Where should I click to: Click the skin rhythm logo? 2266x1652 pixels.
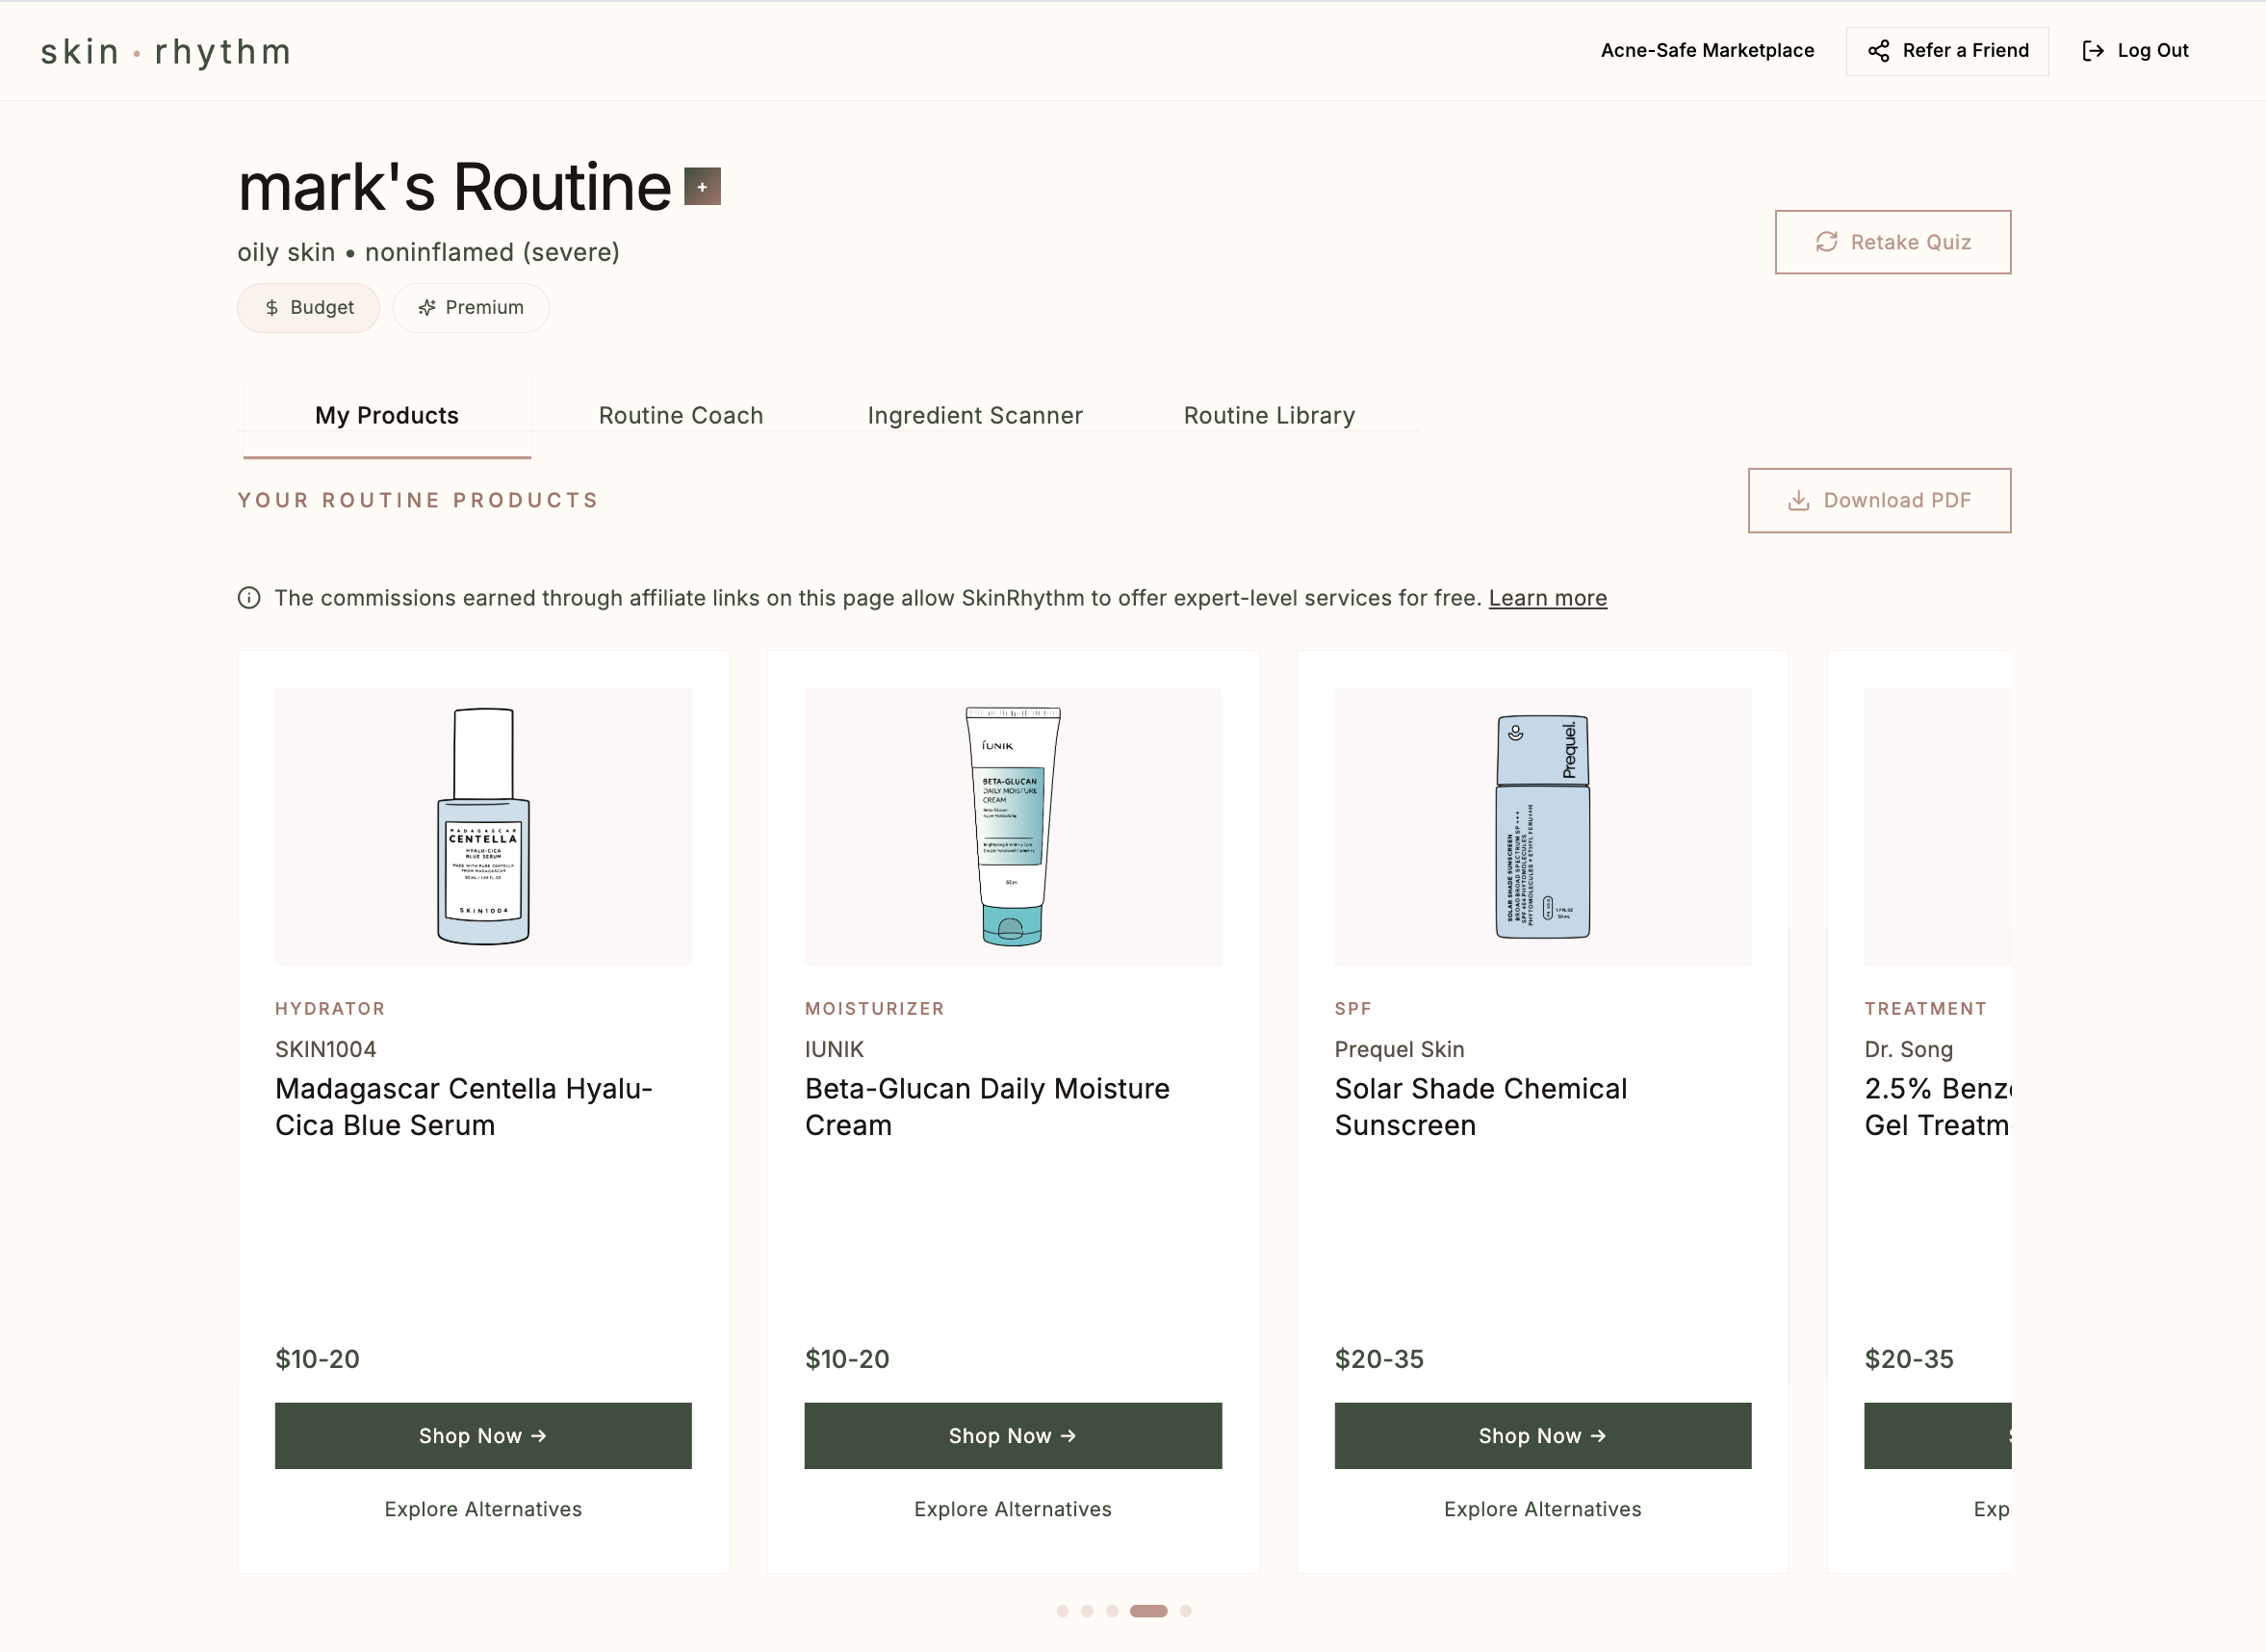coord(166,51)
